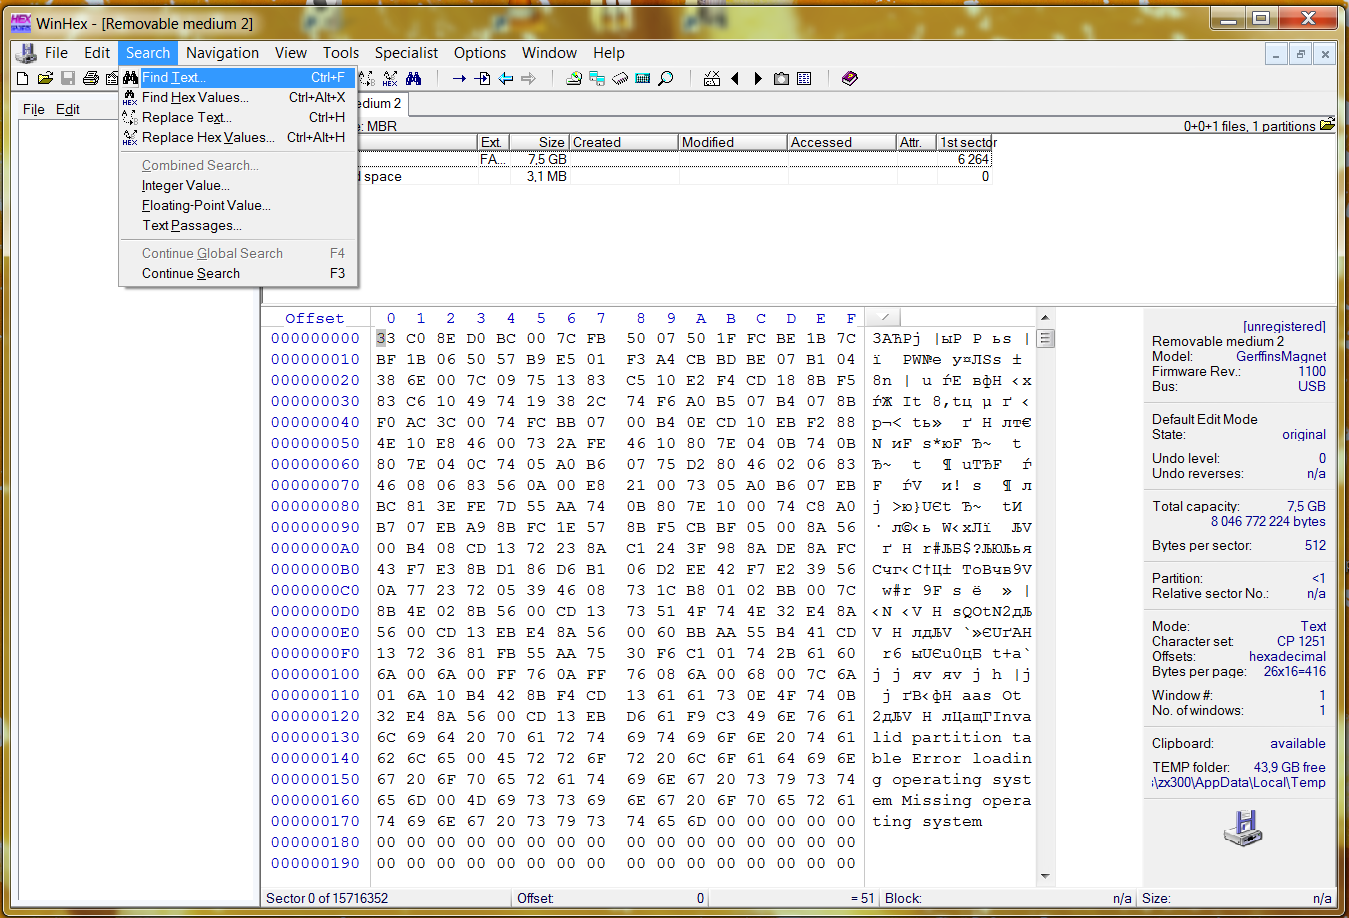1349x918 pixels.
Task: Click the Position Manager toolbar icon
Action: (x=712, y=78)
